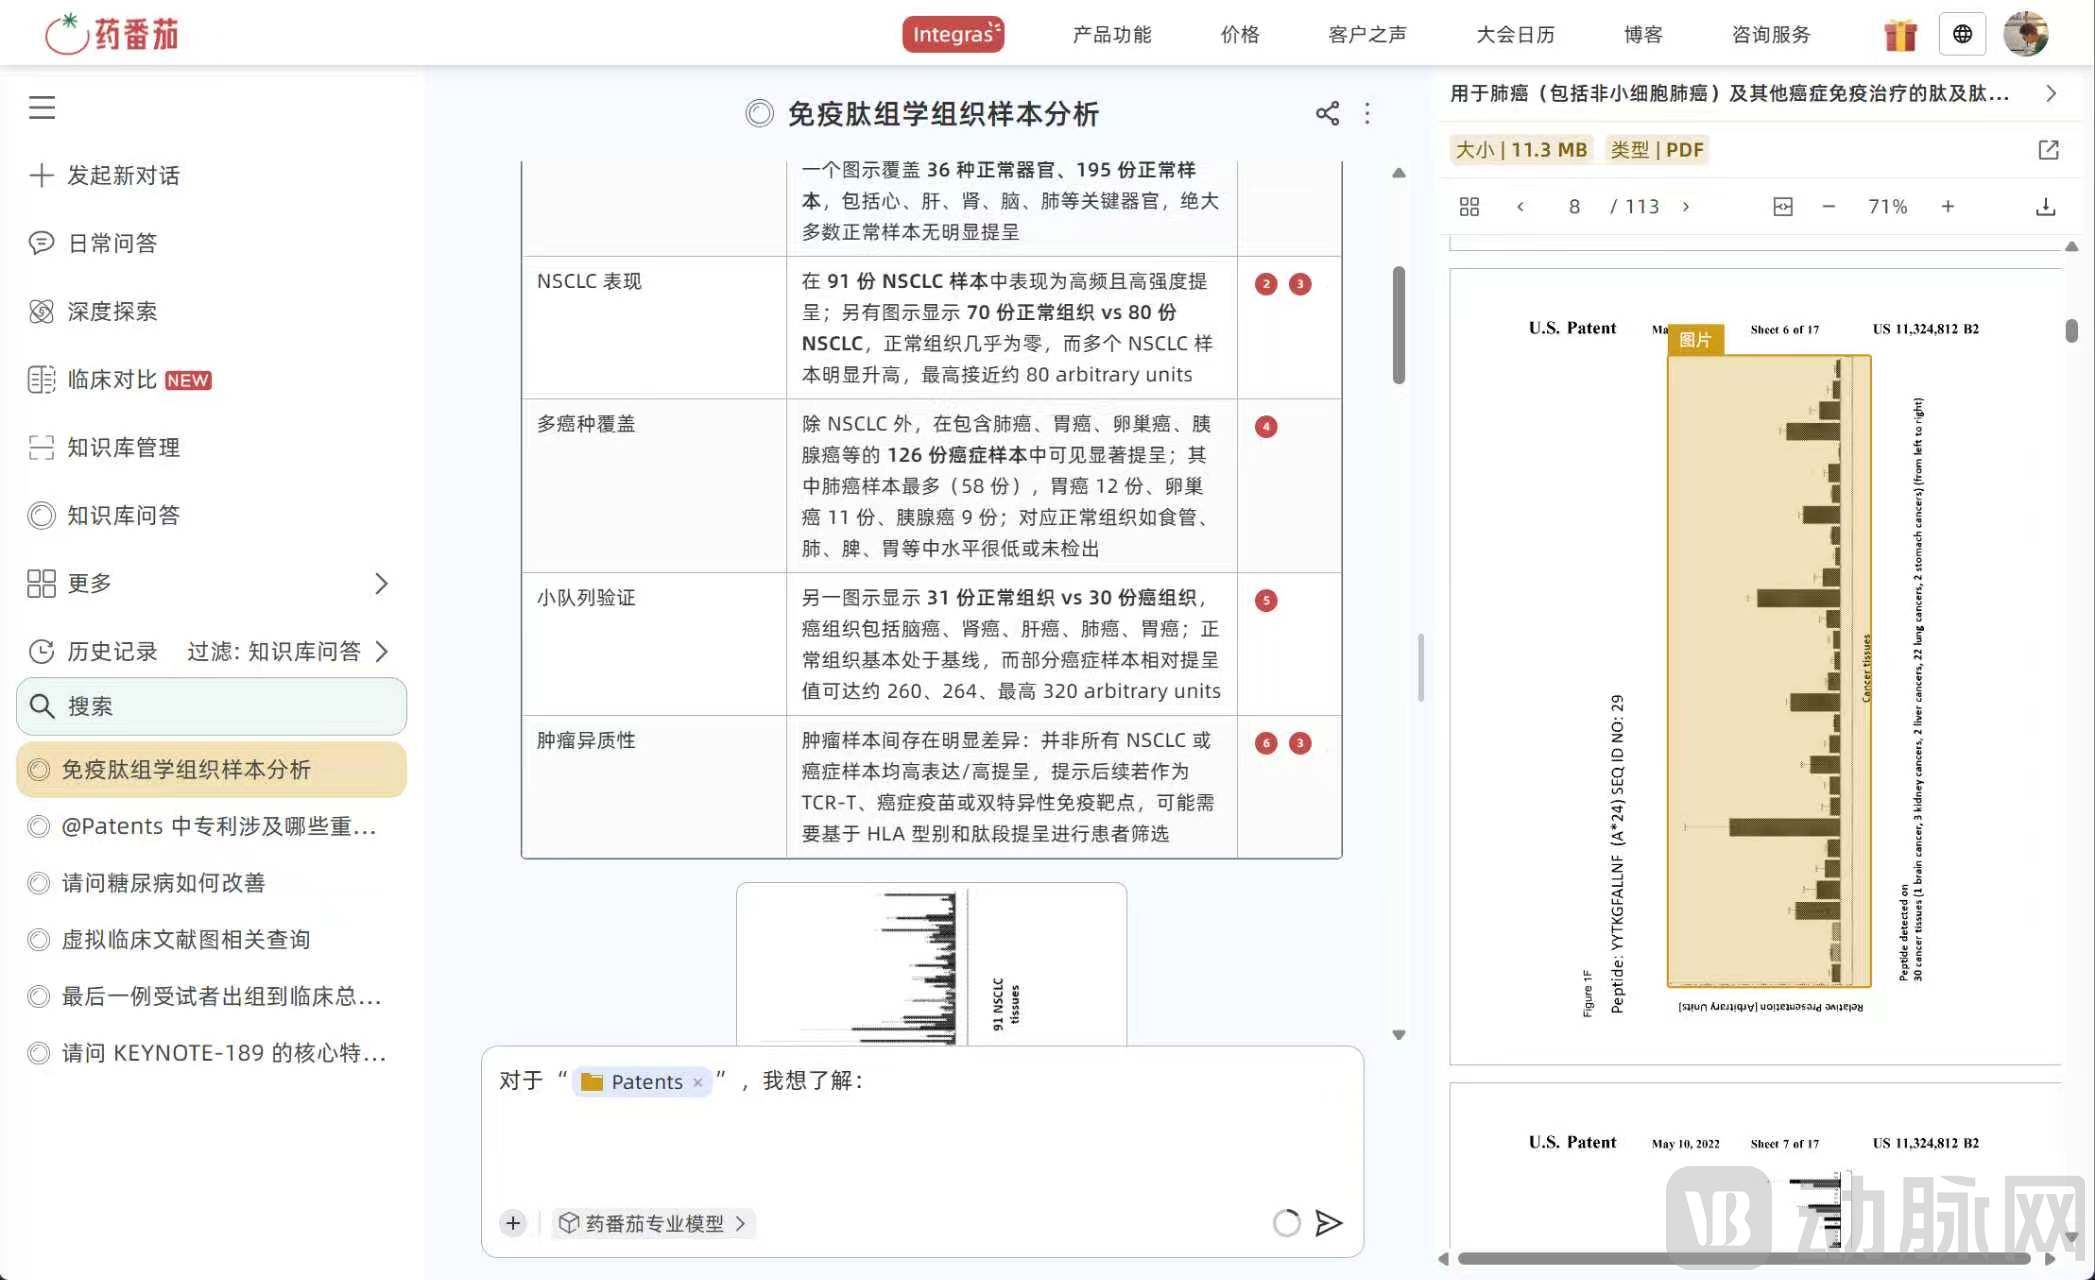Image resolution: width=2095 pixels, height=1280 pixels.
Task: Expand the PDF panel title chevron
Action: click(2050, 93)
